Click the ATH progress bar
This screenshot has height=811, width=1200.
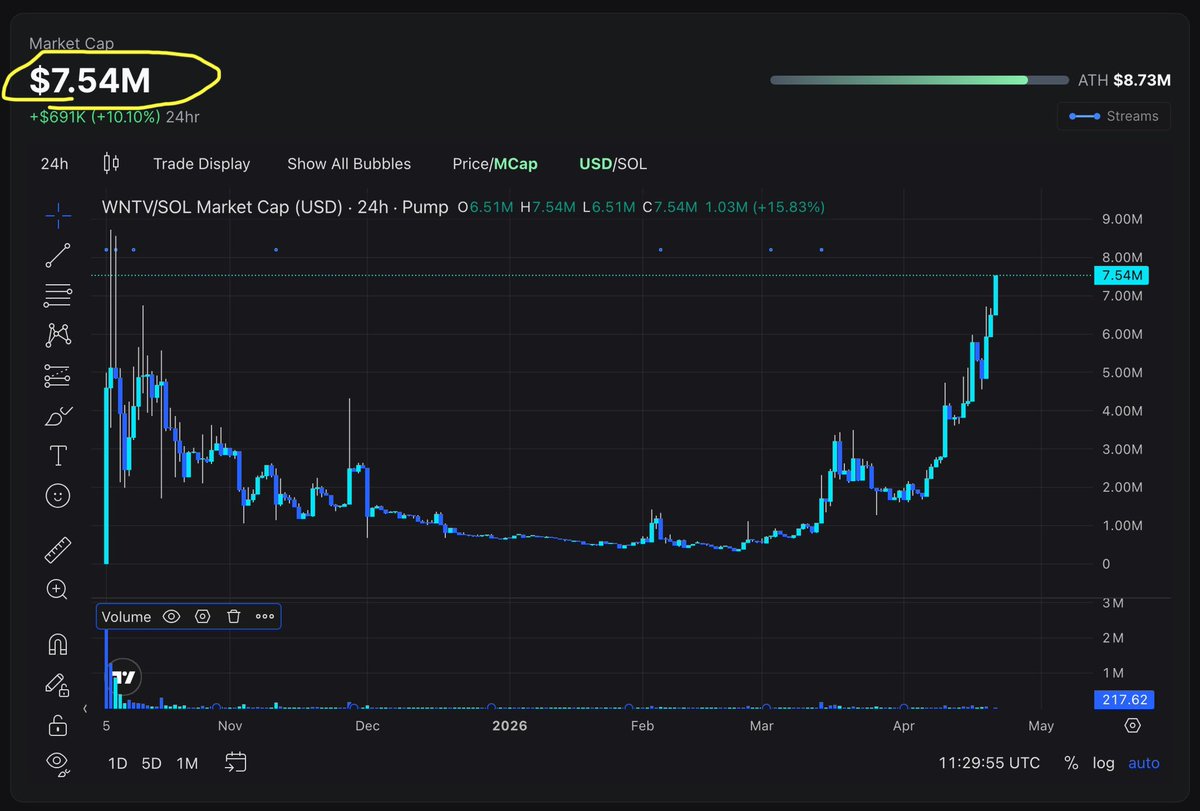click(918, 80)
